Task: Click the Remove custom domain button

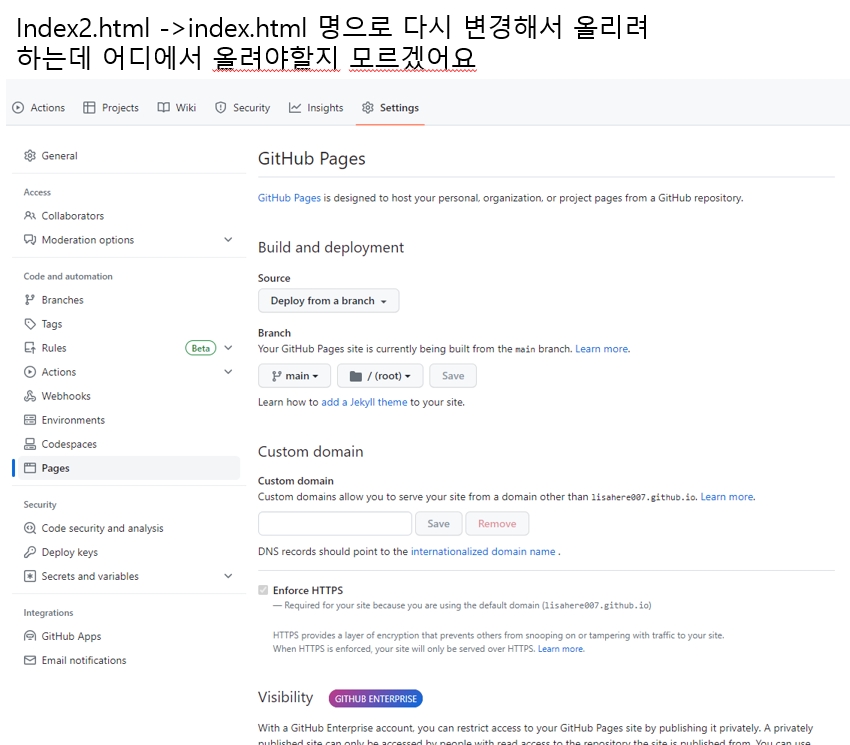Action: click(497, 524)
